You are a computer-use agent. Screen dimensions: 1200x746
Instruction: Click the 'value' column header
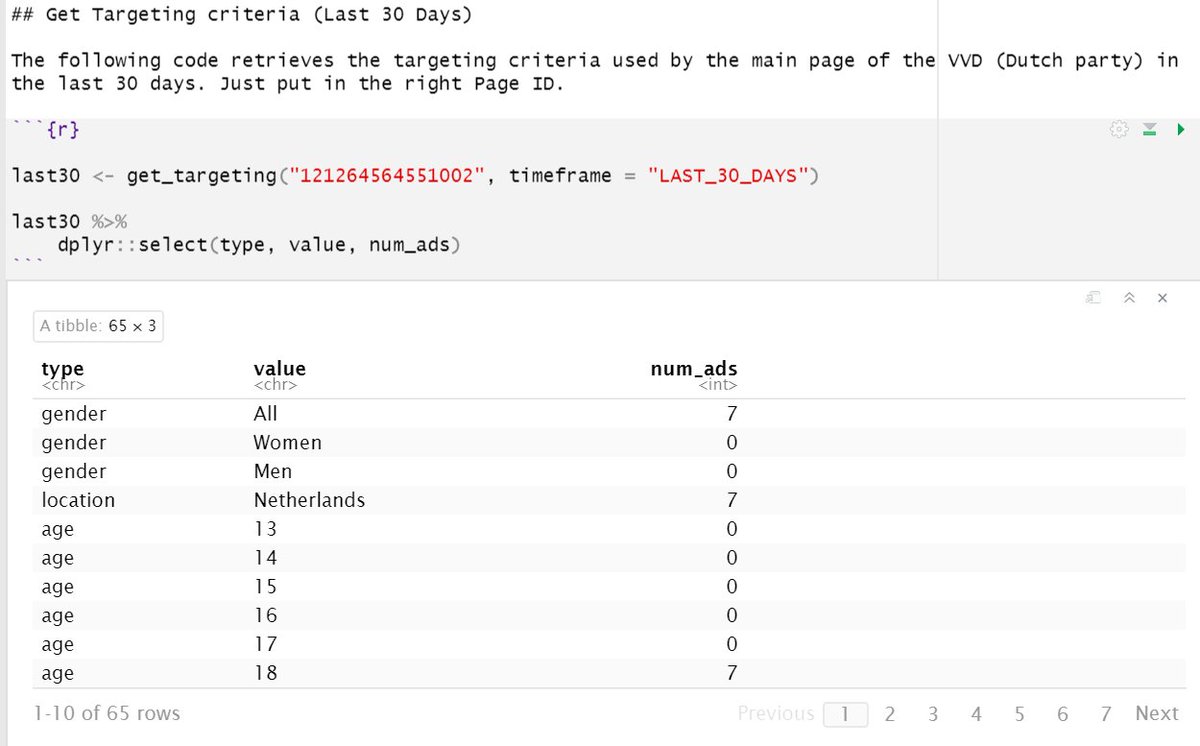[279, 369]
